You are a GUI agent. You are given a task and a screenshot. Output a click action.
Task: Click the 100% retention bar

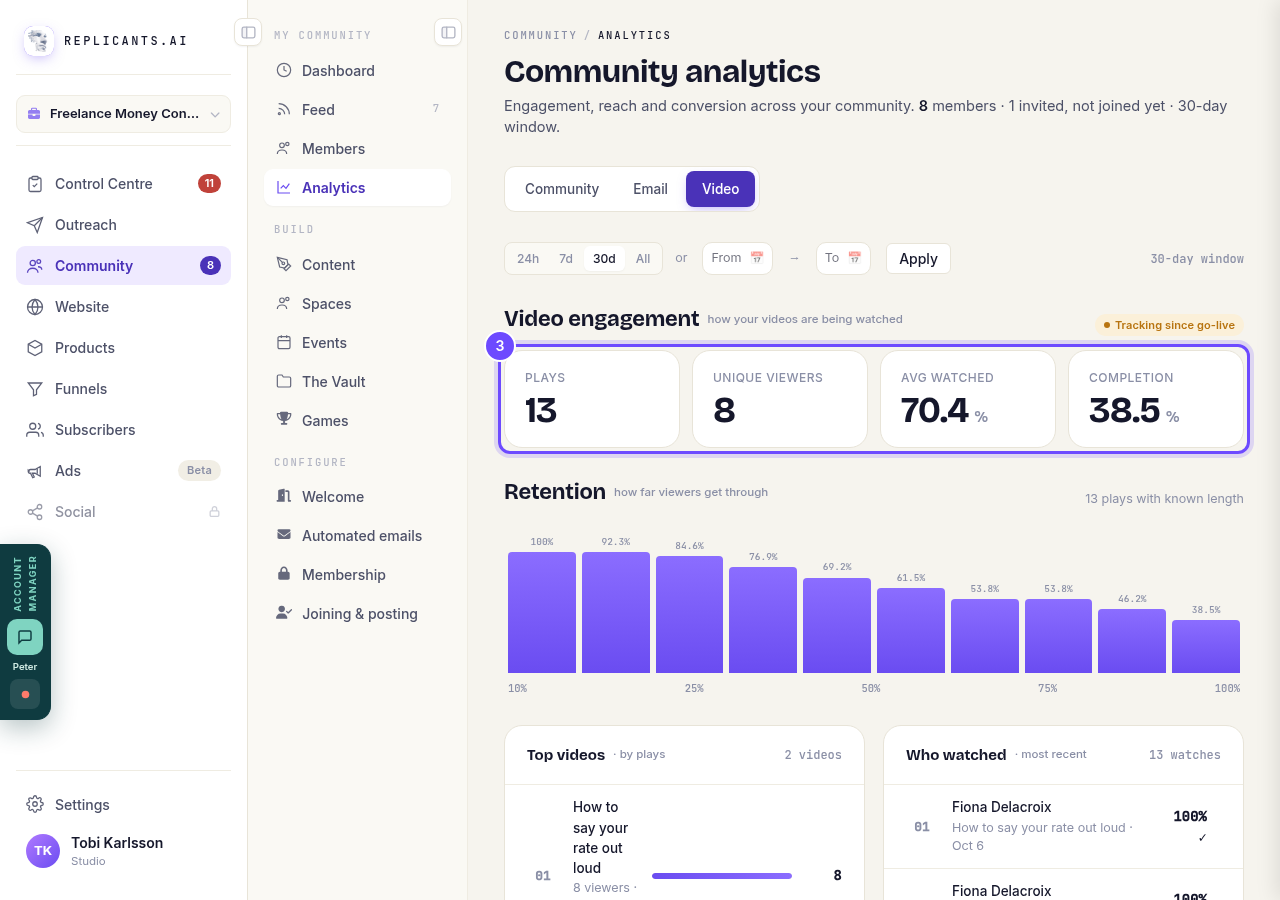[542, 612]
